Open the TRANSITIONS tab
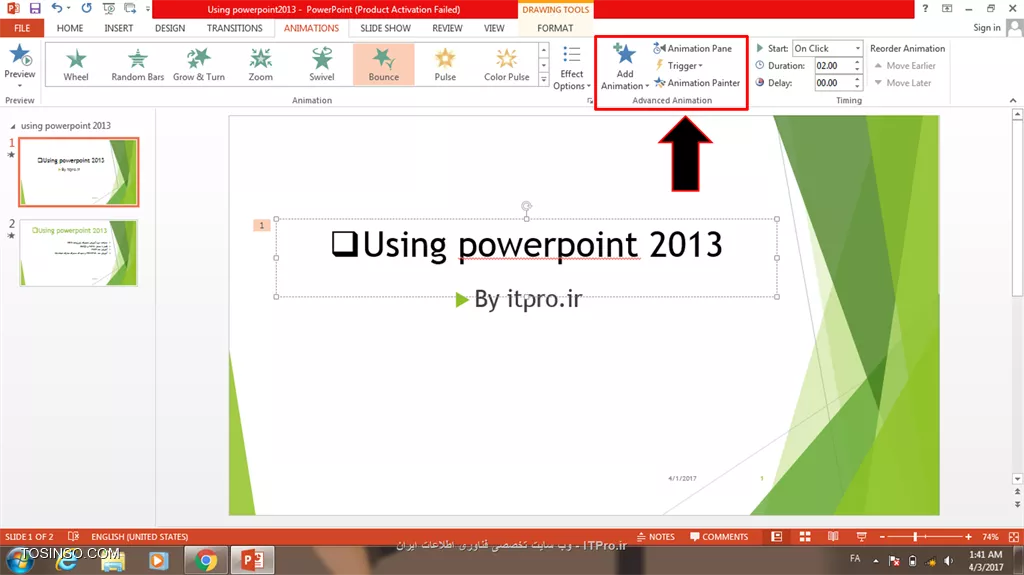Viewport: 1024px width, 575px height. [234, 28]
